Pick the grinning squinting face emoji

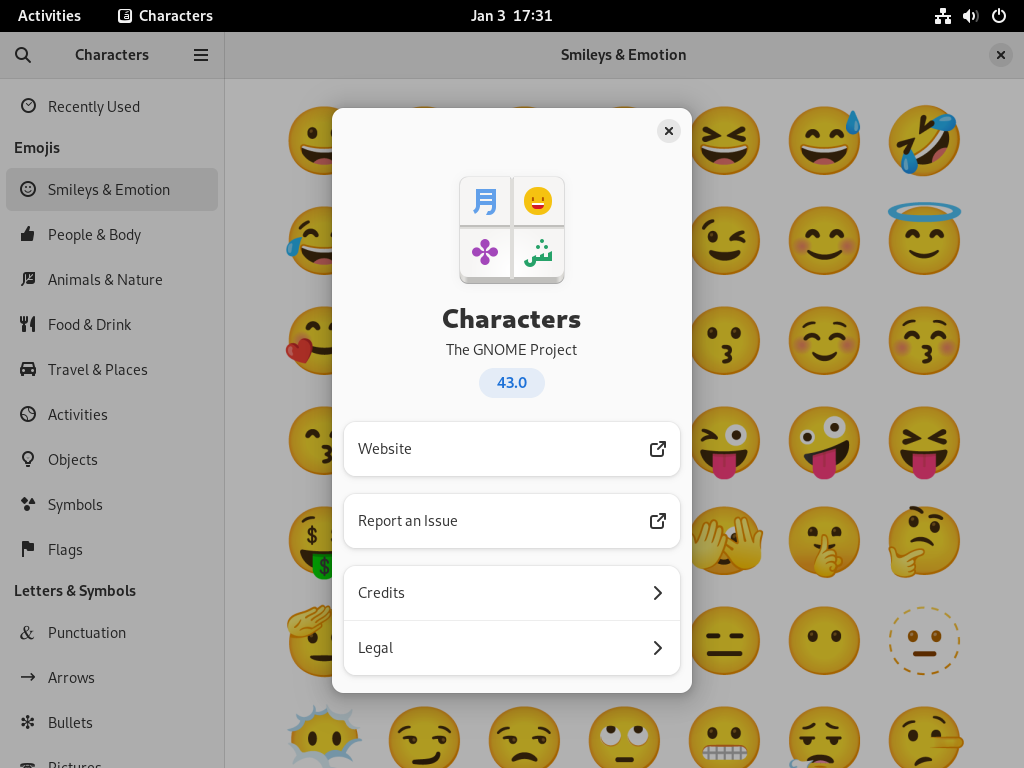point(725,140)
